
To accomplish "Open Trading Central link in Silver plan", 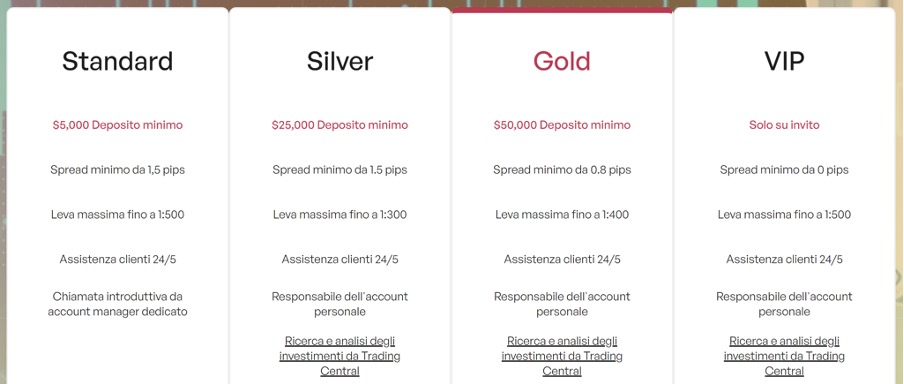I will pos(340,356).
